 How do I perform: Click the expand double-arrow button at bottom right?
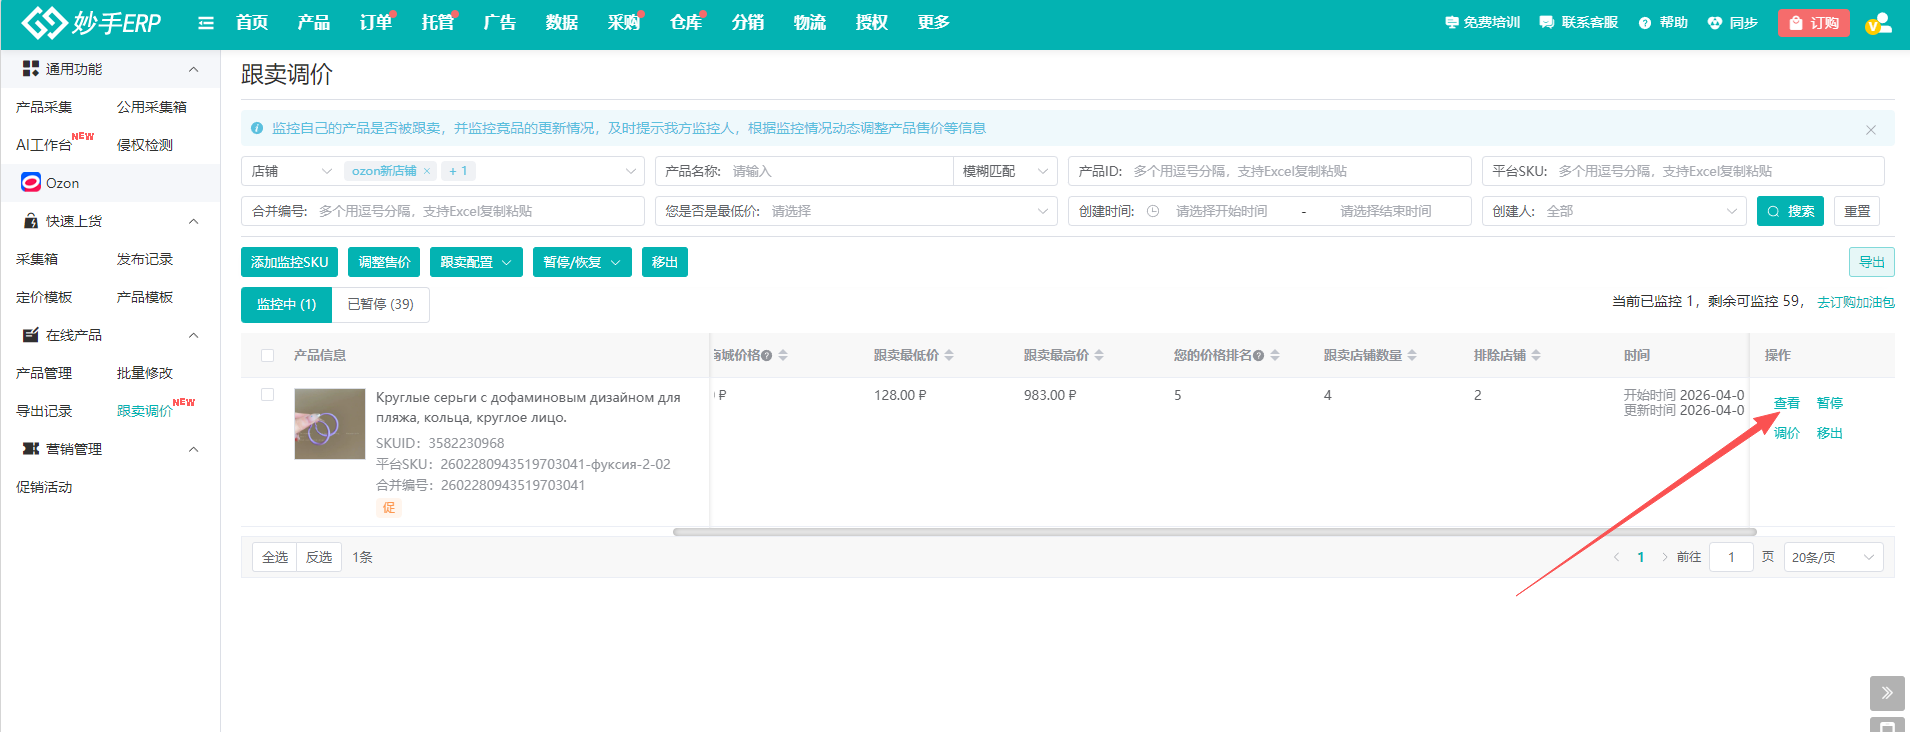point(1887,692)
